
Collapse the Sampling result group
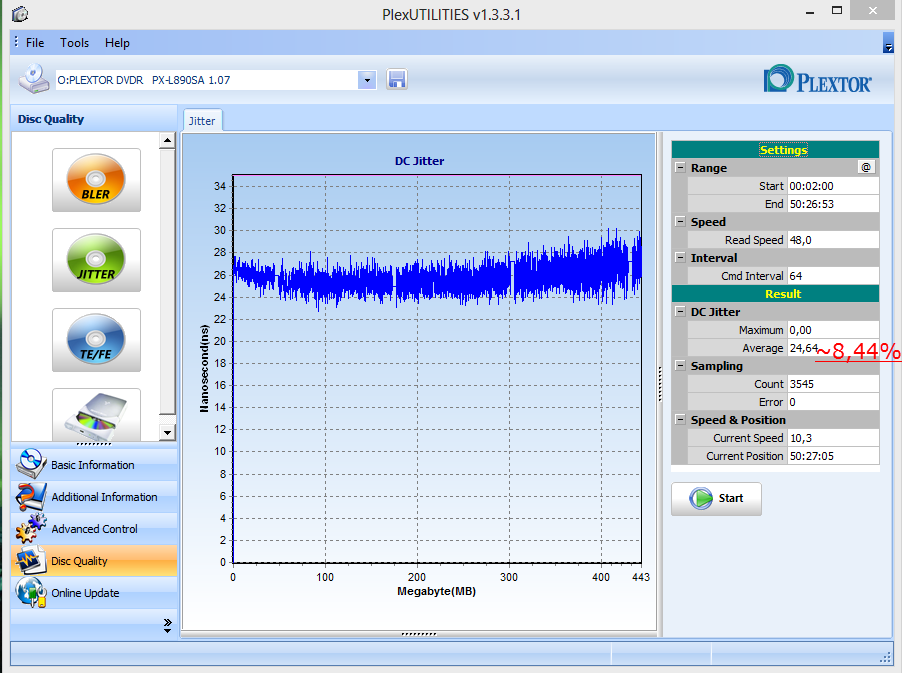tap(680, 365)
